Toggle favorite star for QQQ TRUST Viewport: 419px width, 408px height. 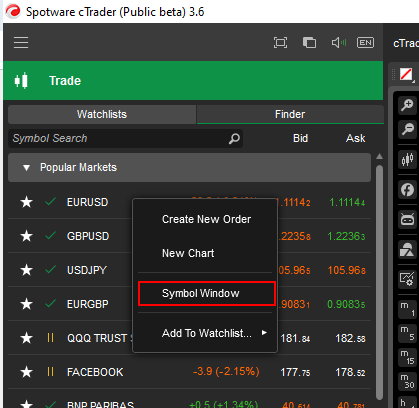[x=26, y=338]
